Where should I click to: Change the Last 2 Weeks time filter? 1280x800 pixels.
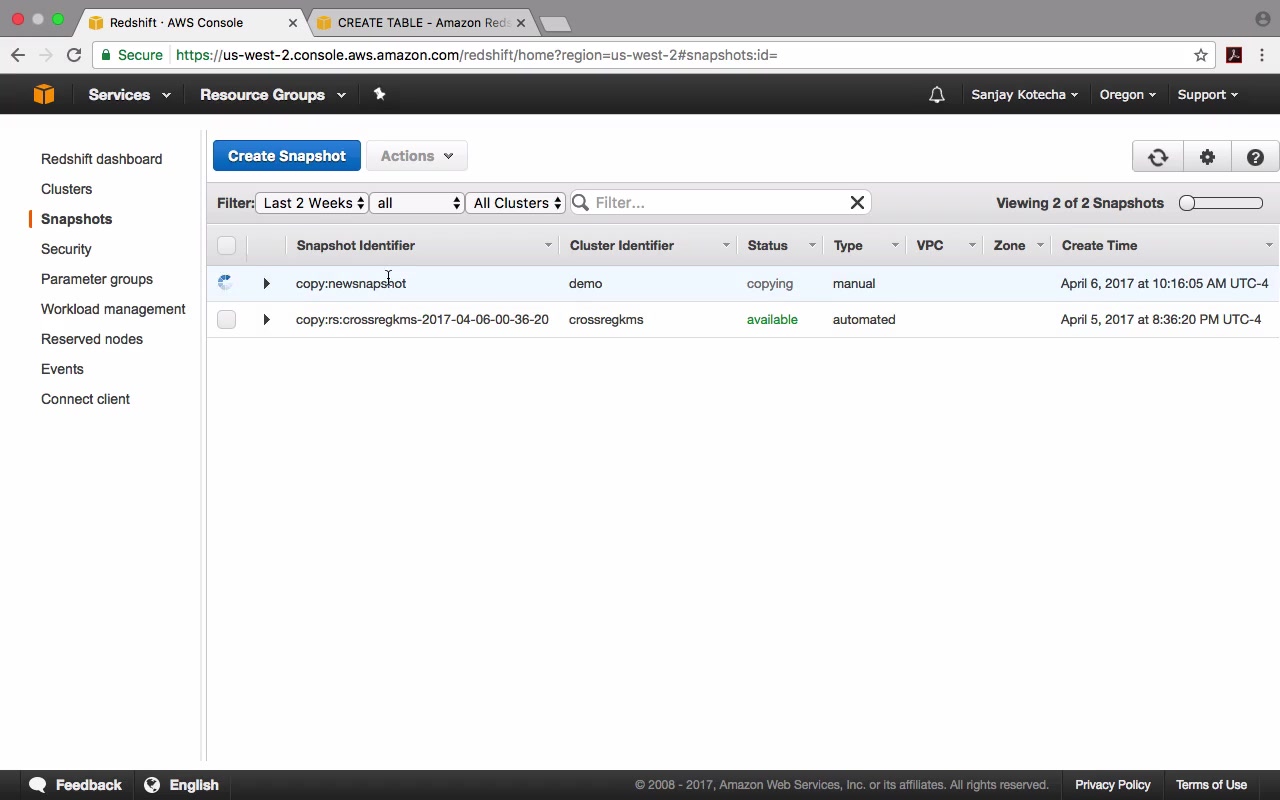click(x=313, y=203)
